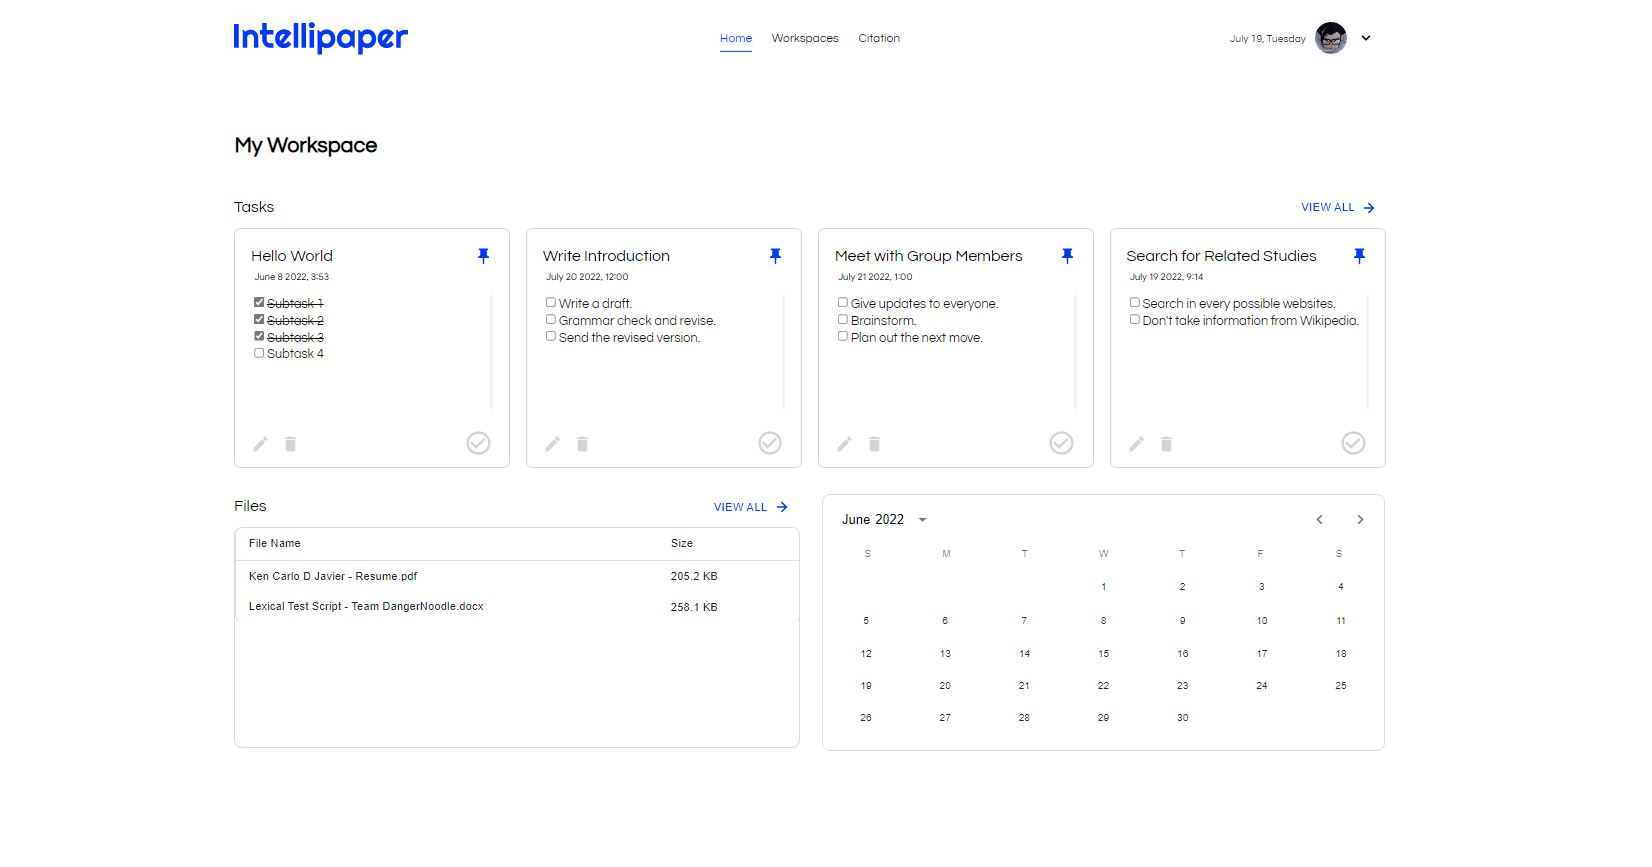Click Write Introduction card scrollbar
This screenshot has width=1652, height=867.
[x=783, y=351]
